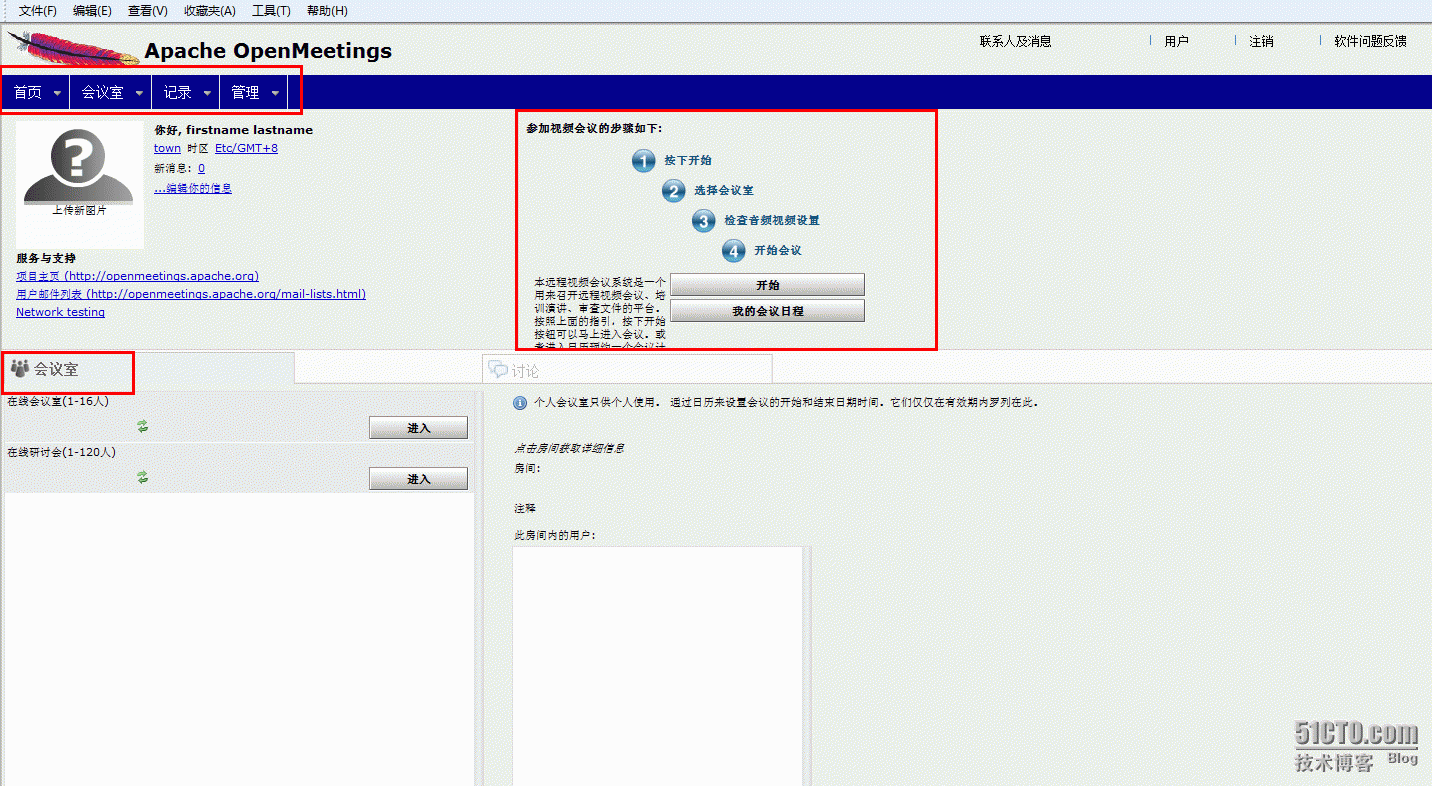Open the 收藏夹(A) browser menu
This screenshot has width=1432, height=786.
coord(210,11)
